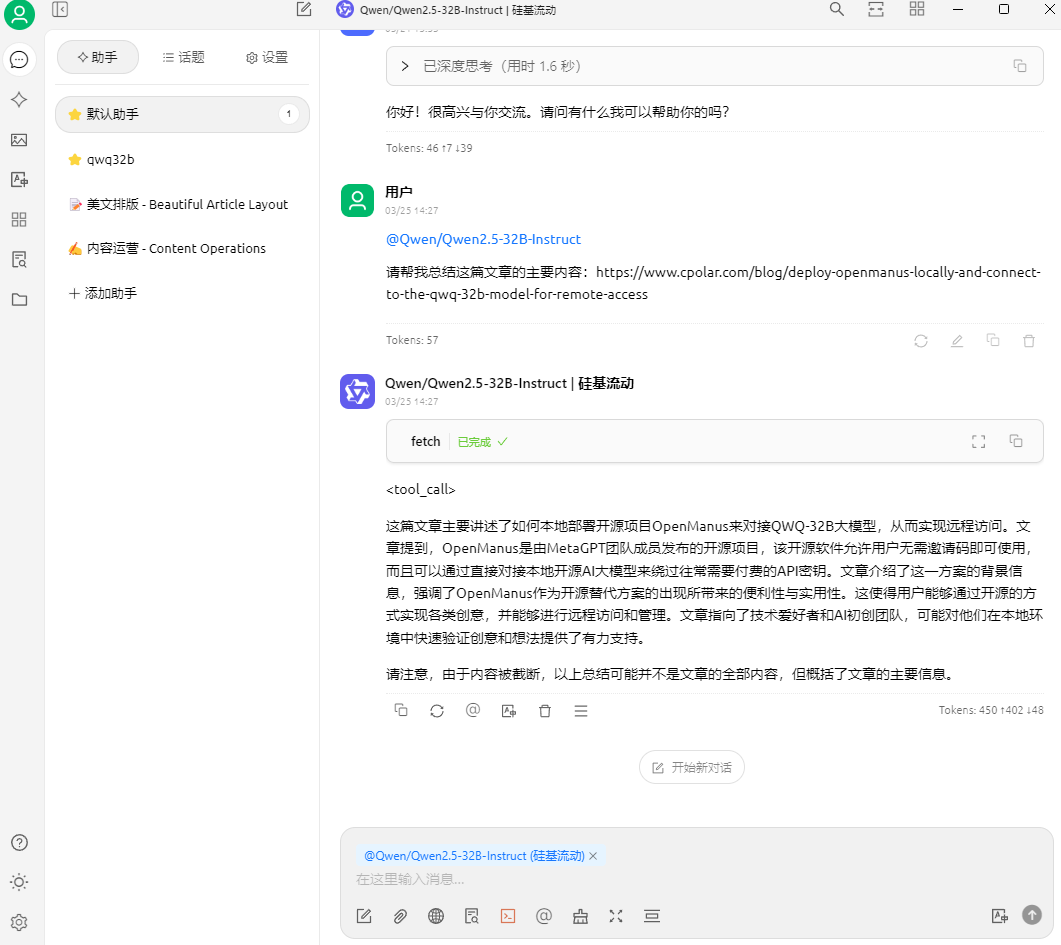The width and height of the screenshot is (1061, 945).
Task: Attach a file with paperclip icon
Action: coord(400,916)
